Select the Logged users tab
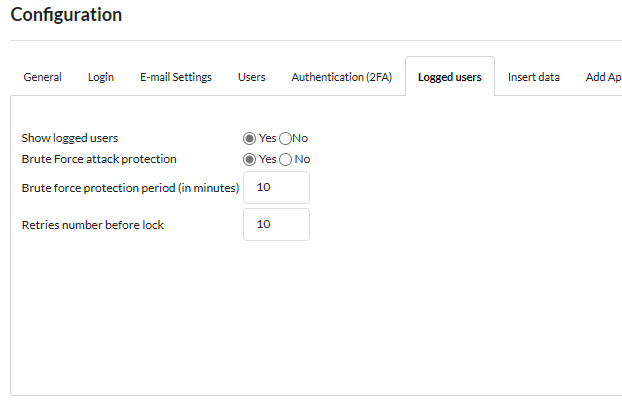Image resolution: width=622 pixels, height=405 pixels. 449,77
